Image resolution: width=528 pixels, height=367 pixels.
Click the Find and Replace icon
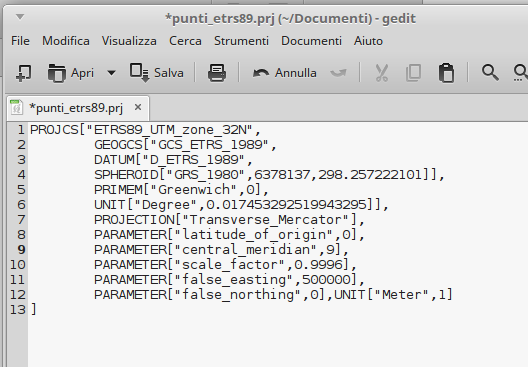(521, 73)
